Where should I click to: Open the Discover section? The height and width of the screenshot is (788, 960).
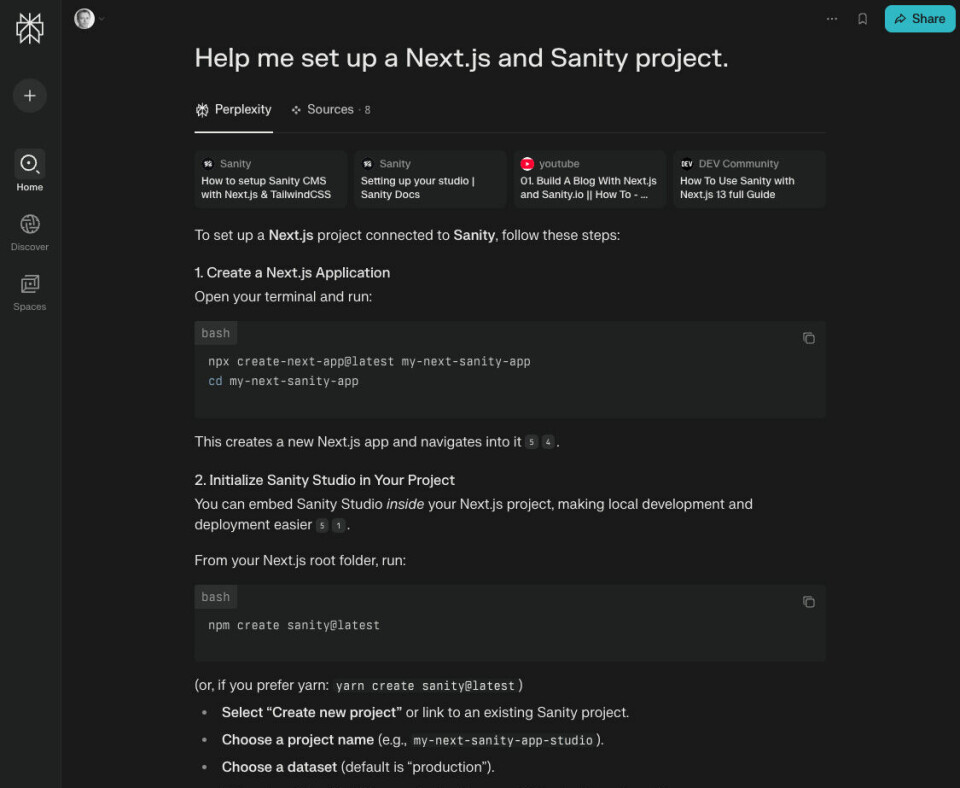point(29,232)
